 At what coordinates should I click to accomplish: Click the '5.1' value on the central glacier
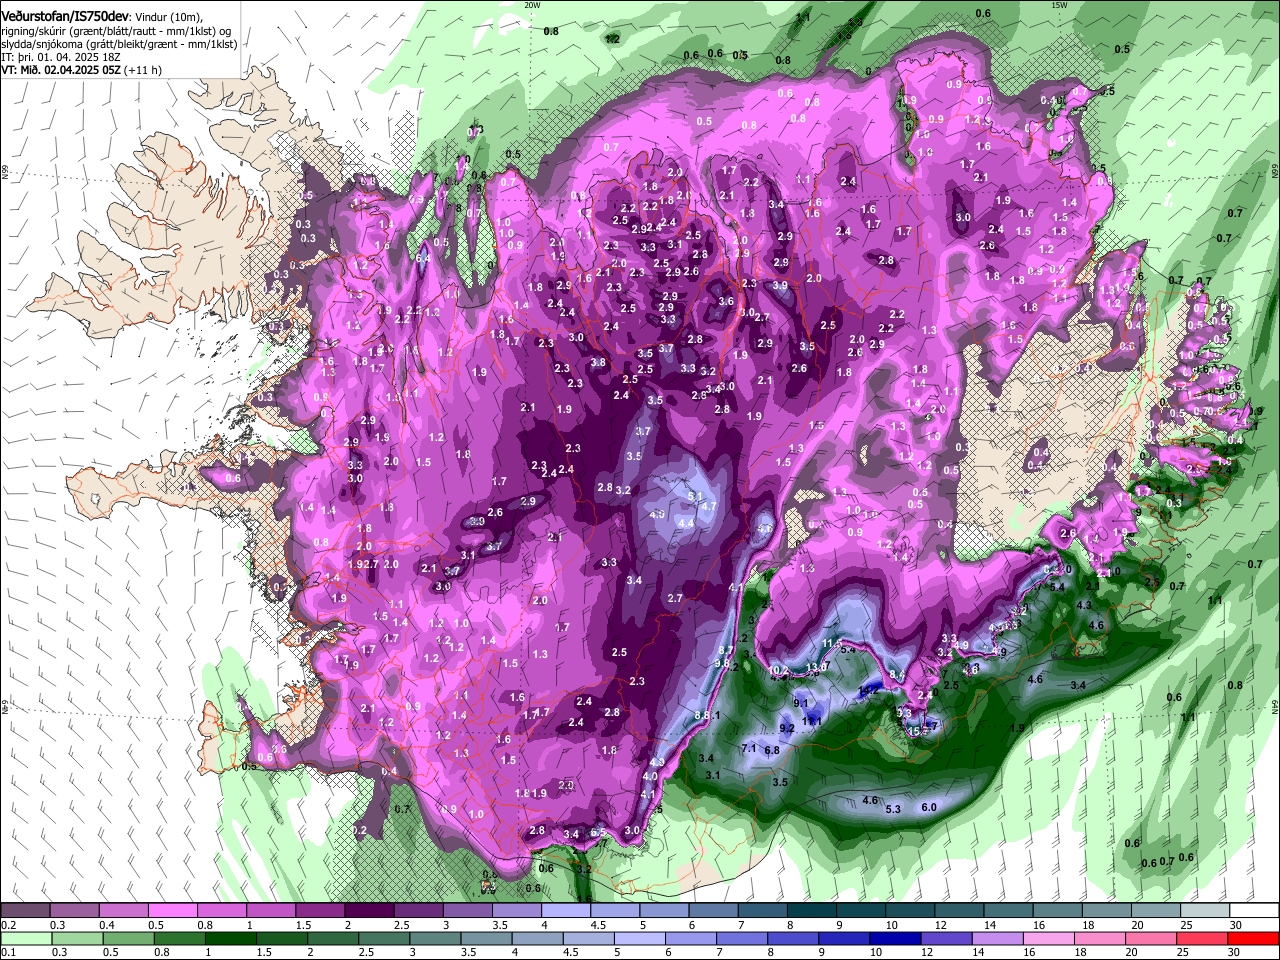point(697,496)
